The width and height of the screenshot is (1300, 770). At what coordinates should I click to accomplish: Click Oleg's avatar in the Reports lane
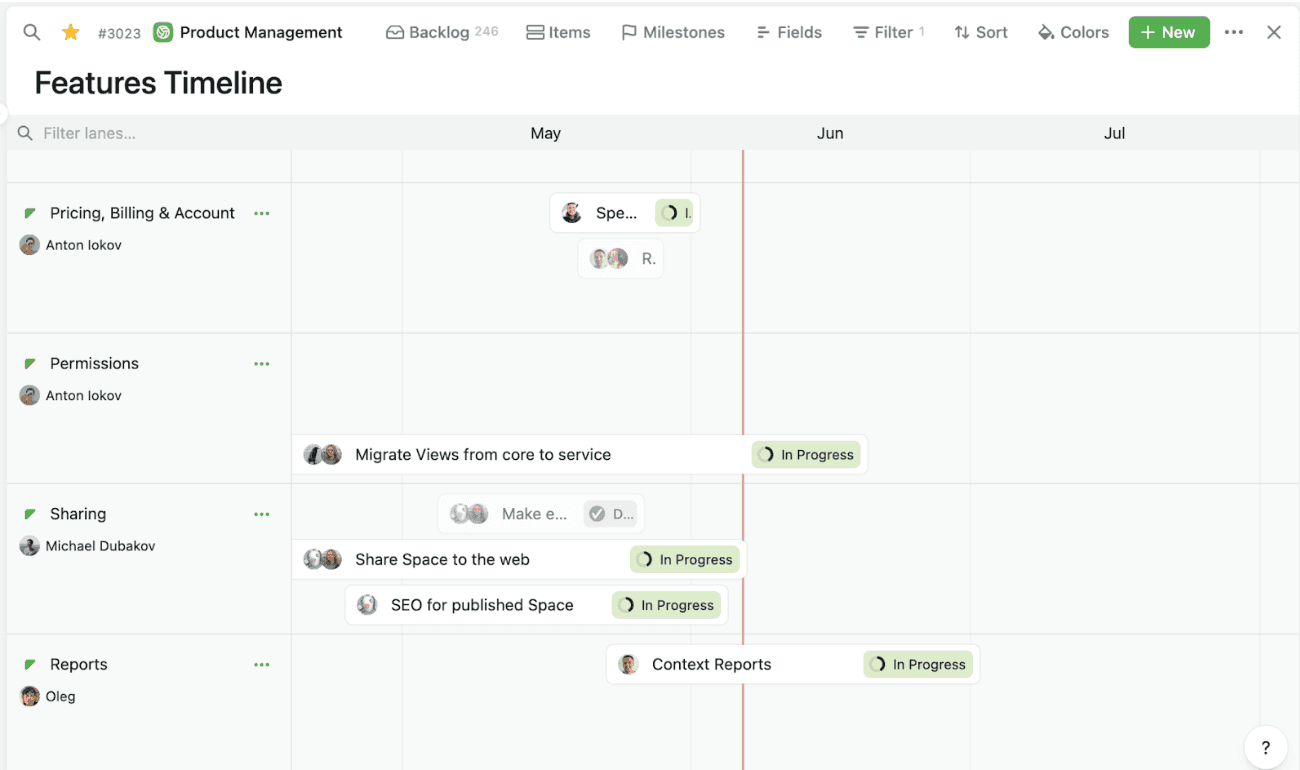[x=29, y=696]
